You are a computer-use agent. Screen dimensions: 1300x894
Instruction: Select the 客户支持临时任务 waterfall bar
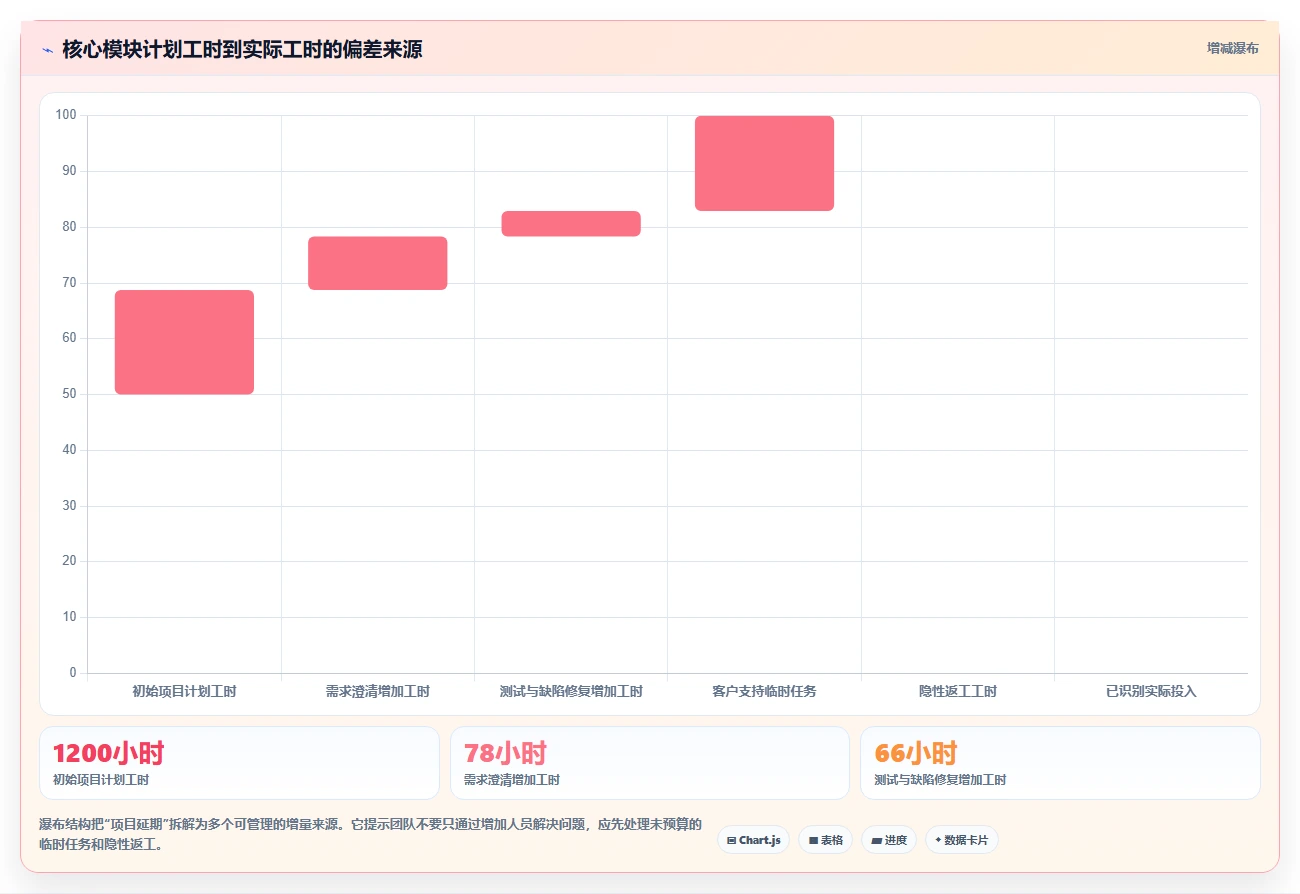[764, 163]
